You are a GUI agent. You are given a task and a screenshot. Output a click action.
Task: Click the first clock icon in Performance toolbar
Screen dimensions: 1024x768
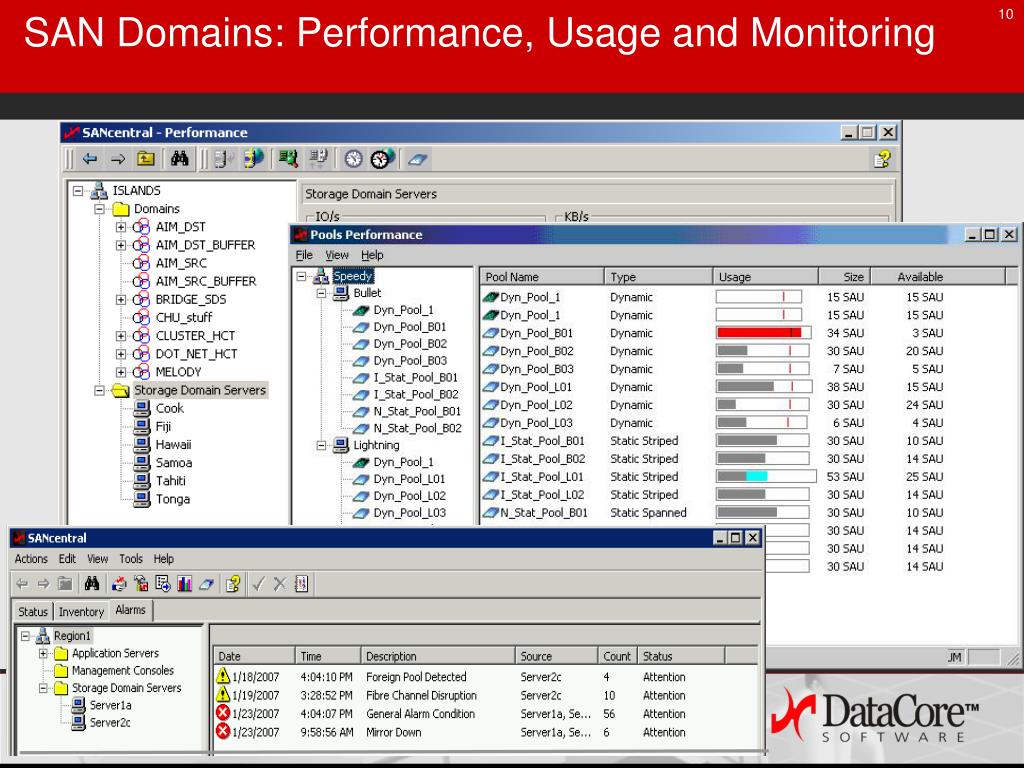click(354, 158)
